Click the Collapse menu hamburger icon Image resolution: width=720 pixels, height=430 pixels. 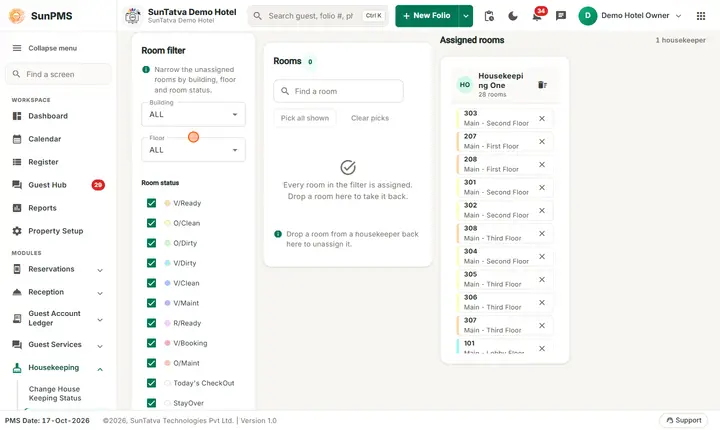(x=17, y=48)
